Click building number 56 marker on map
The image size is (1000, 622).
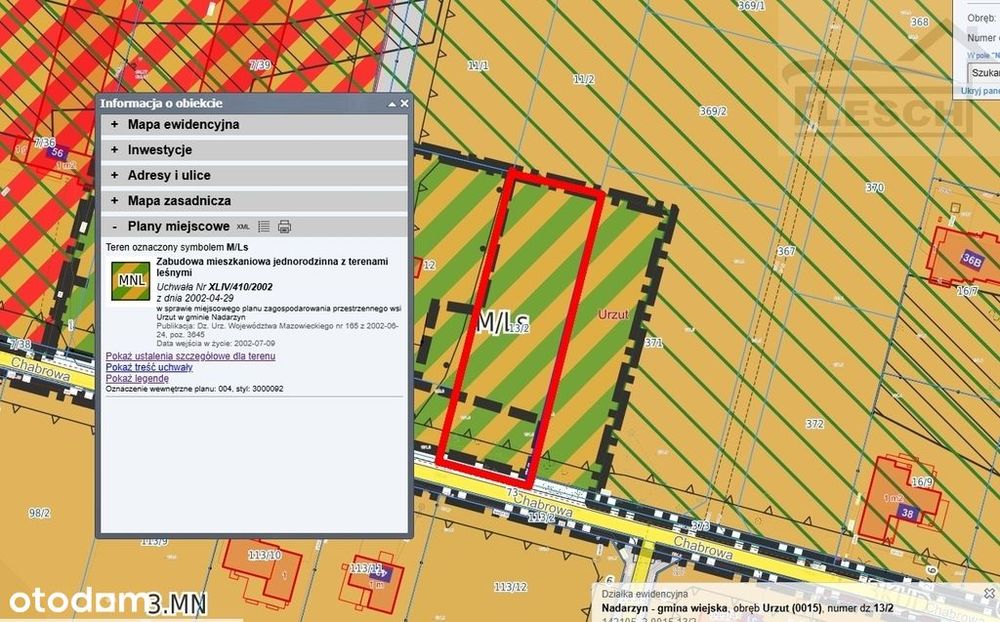[x=57, y=152]
